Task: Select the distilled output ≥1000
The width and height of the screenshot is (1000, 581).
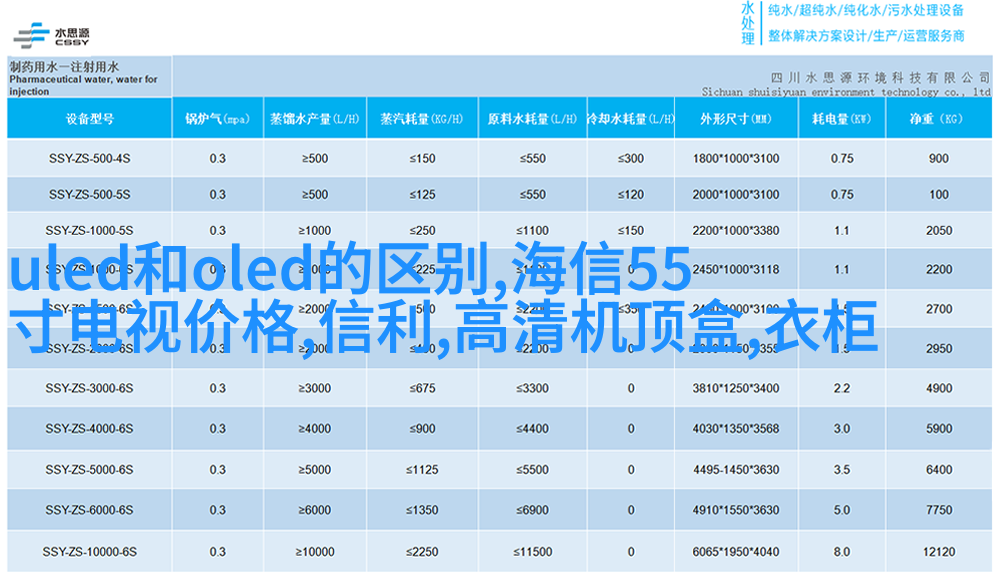Action: tap(314, 230)
